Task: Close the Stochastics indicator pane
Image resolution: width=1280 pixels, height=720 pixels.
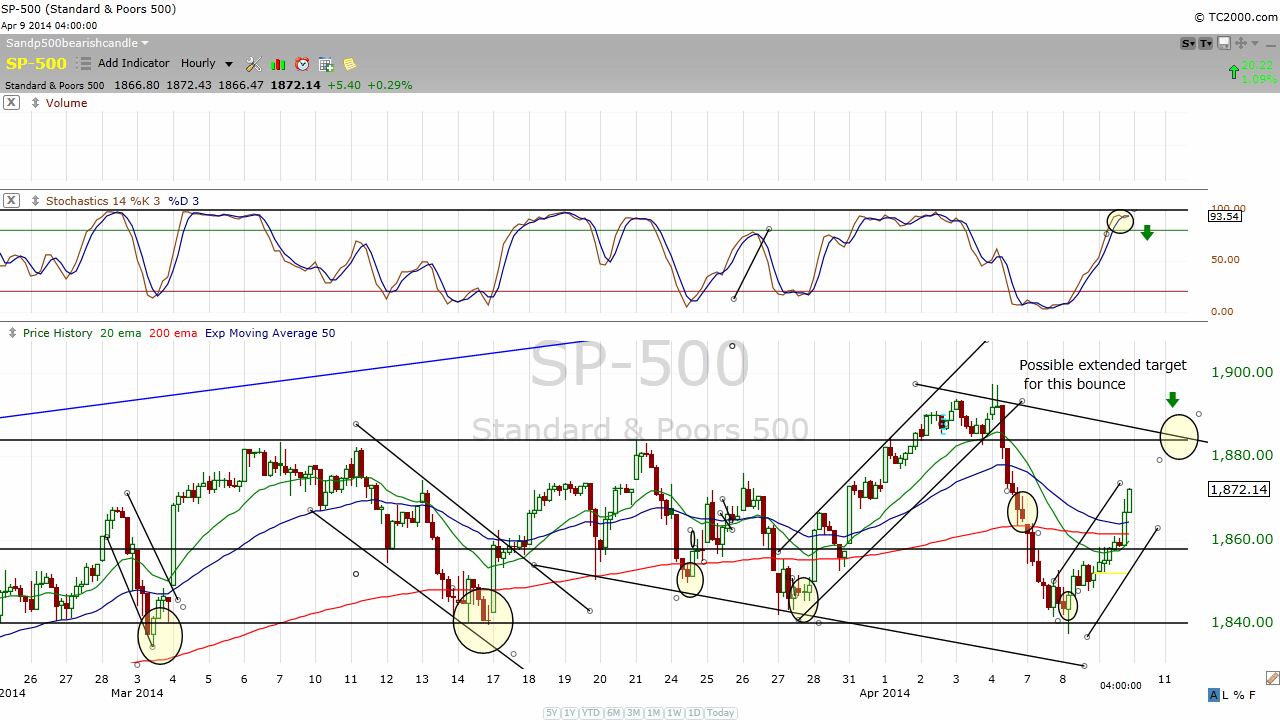Action: pyautogui.click(x=11, y=201)
